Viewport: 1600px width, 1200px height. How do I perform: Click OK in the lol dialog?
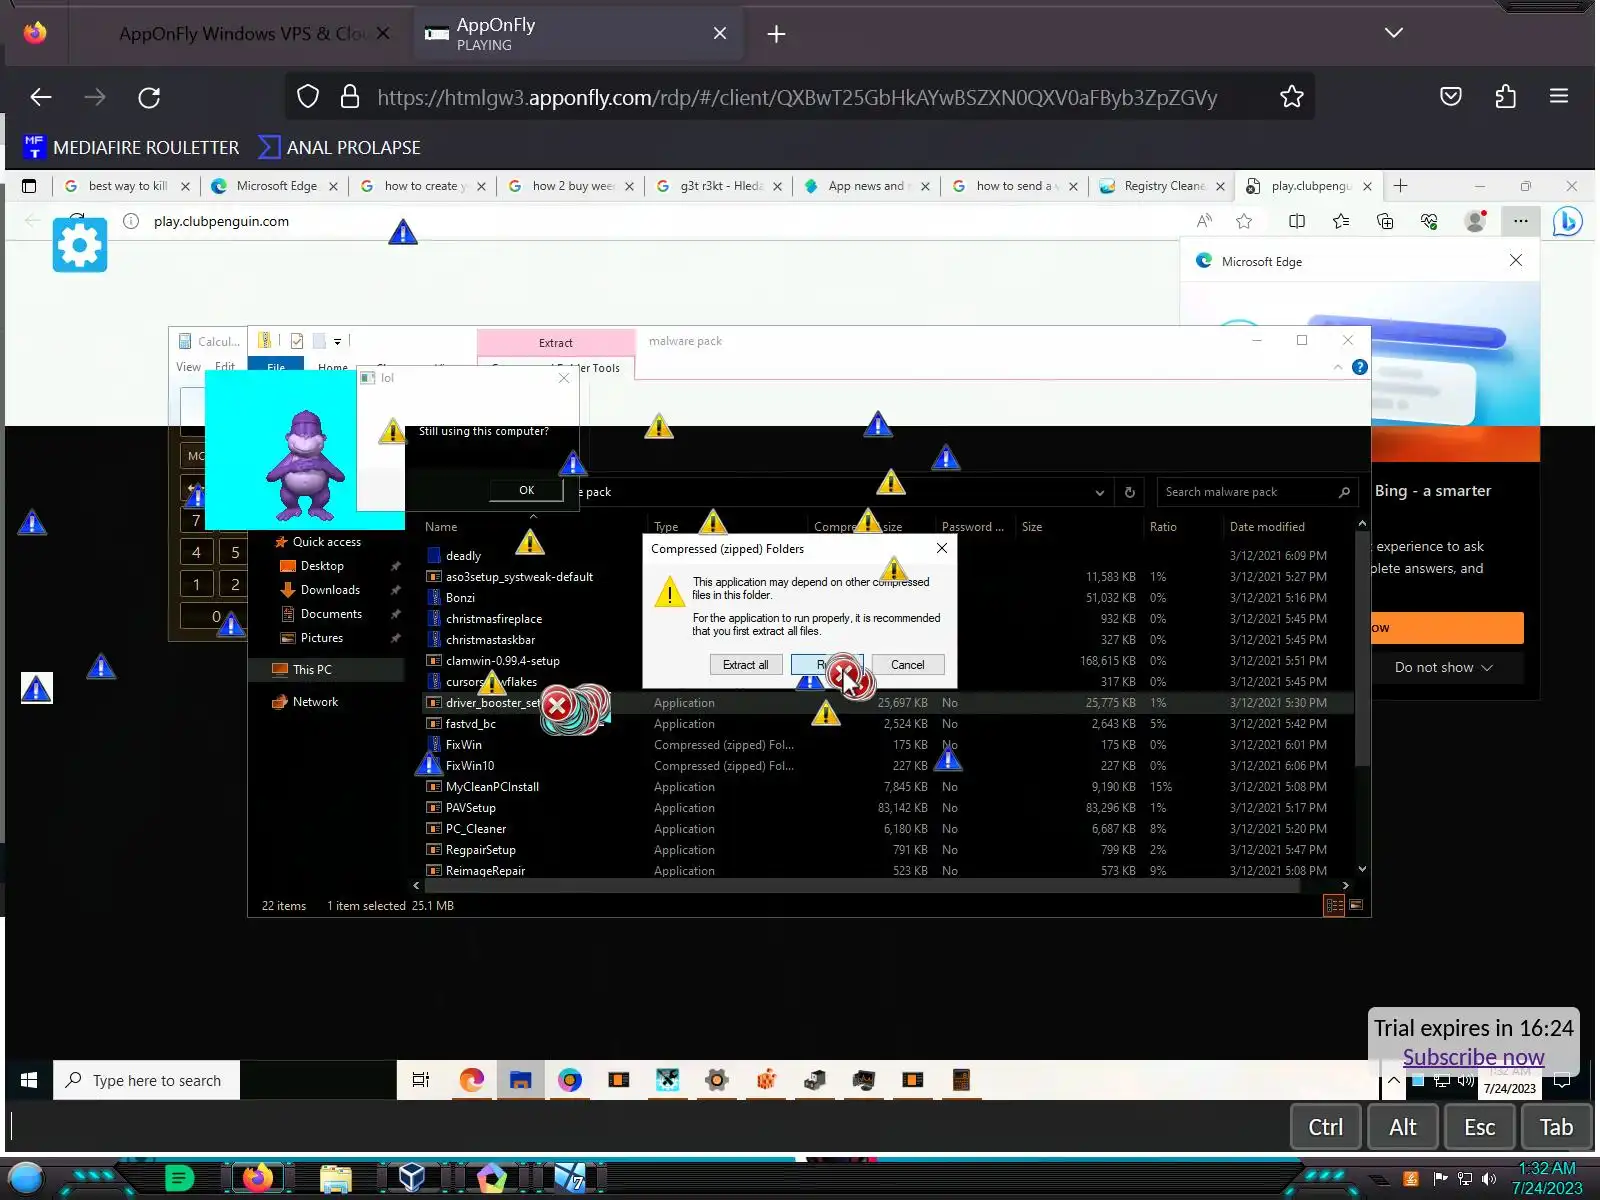coord(526,490)
